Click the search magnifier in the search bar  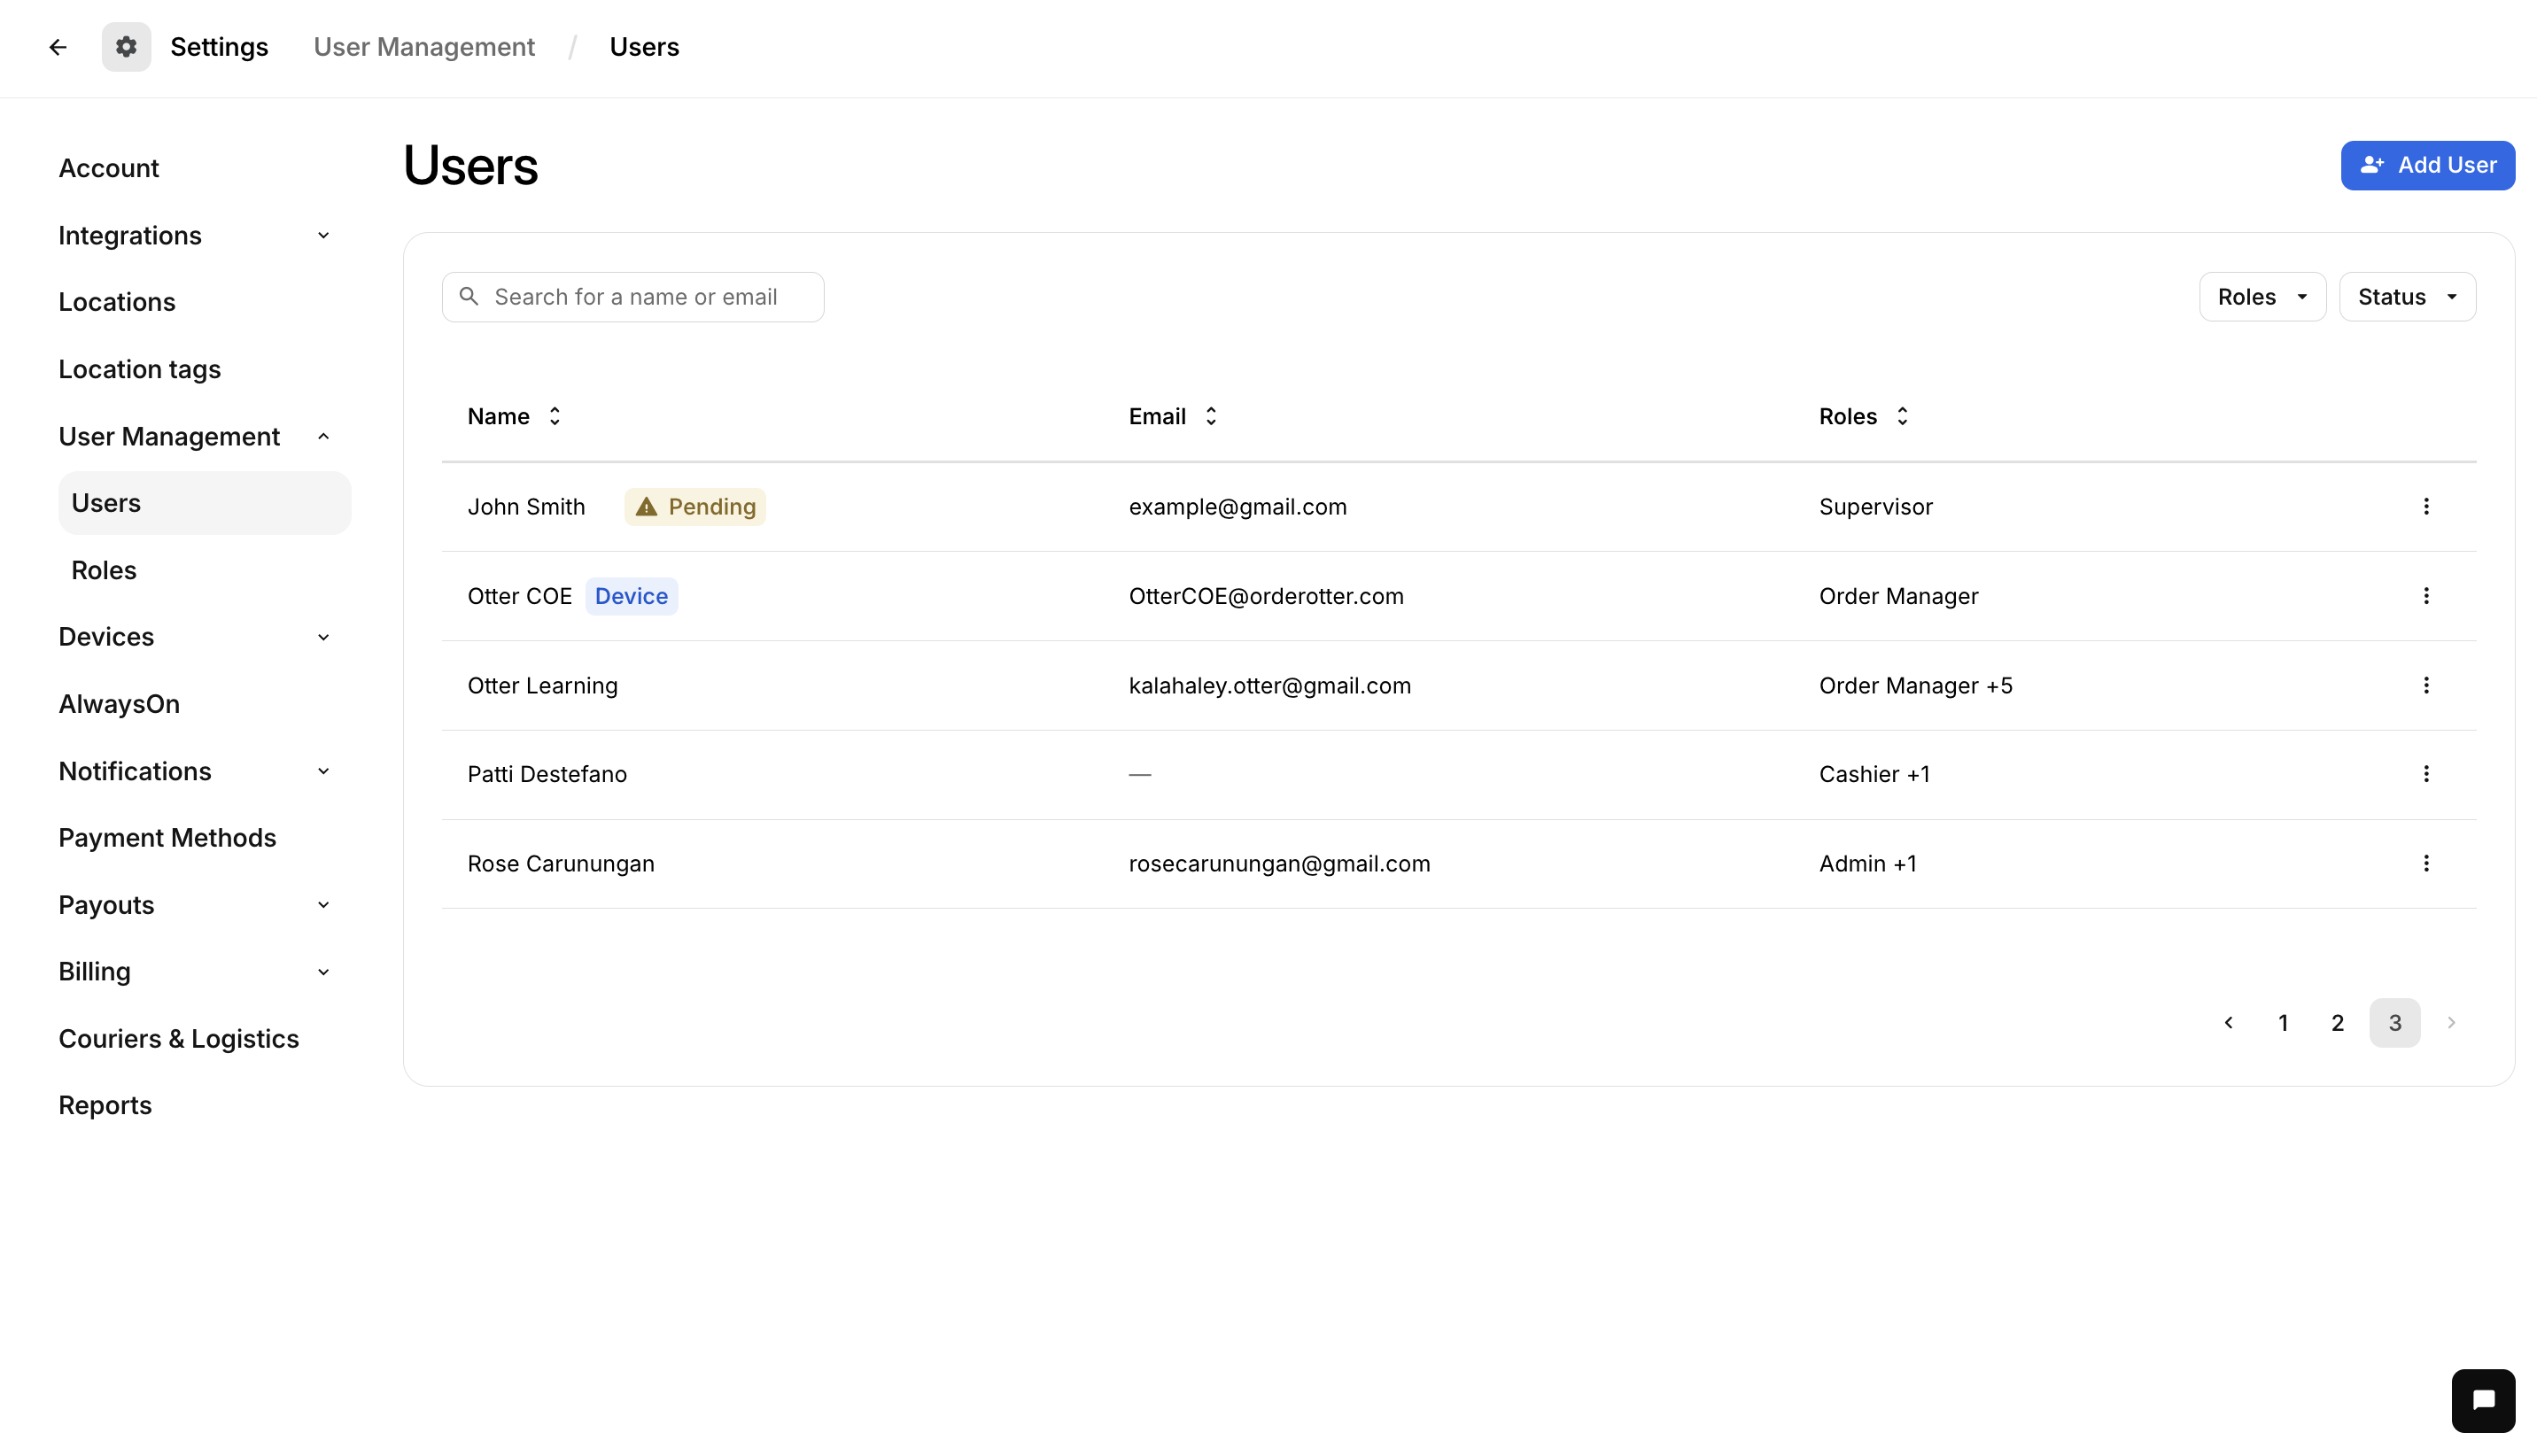470,296
